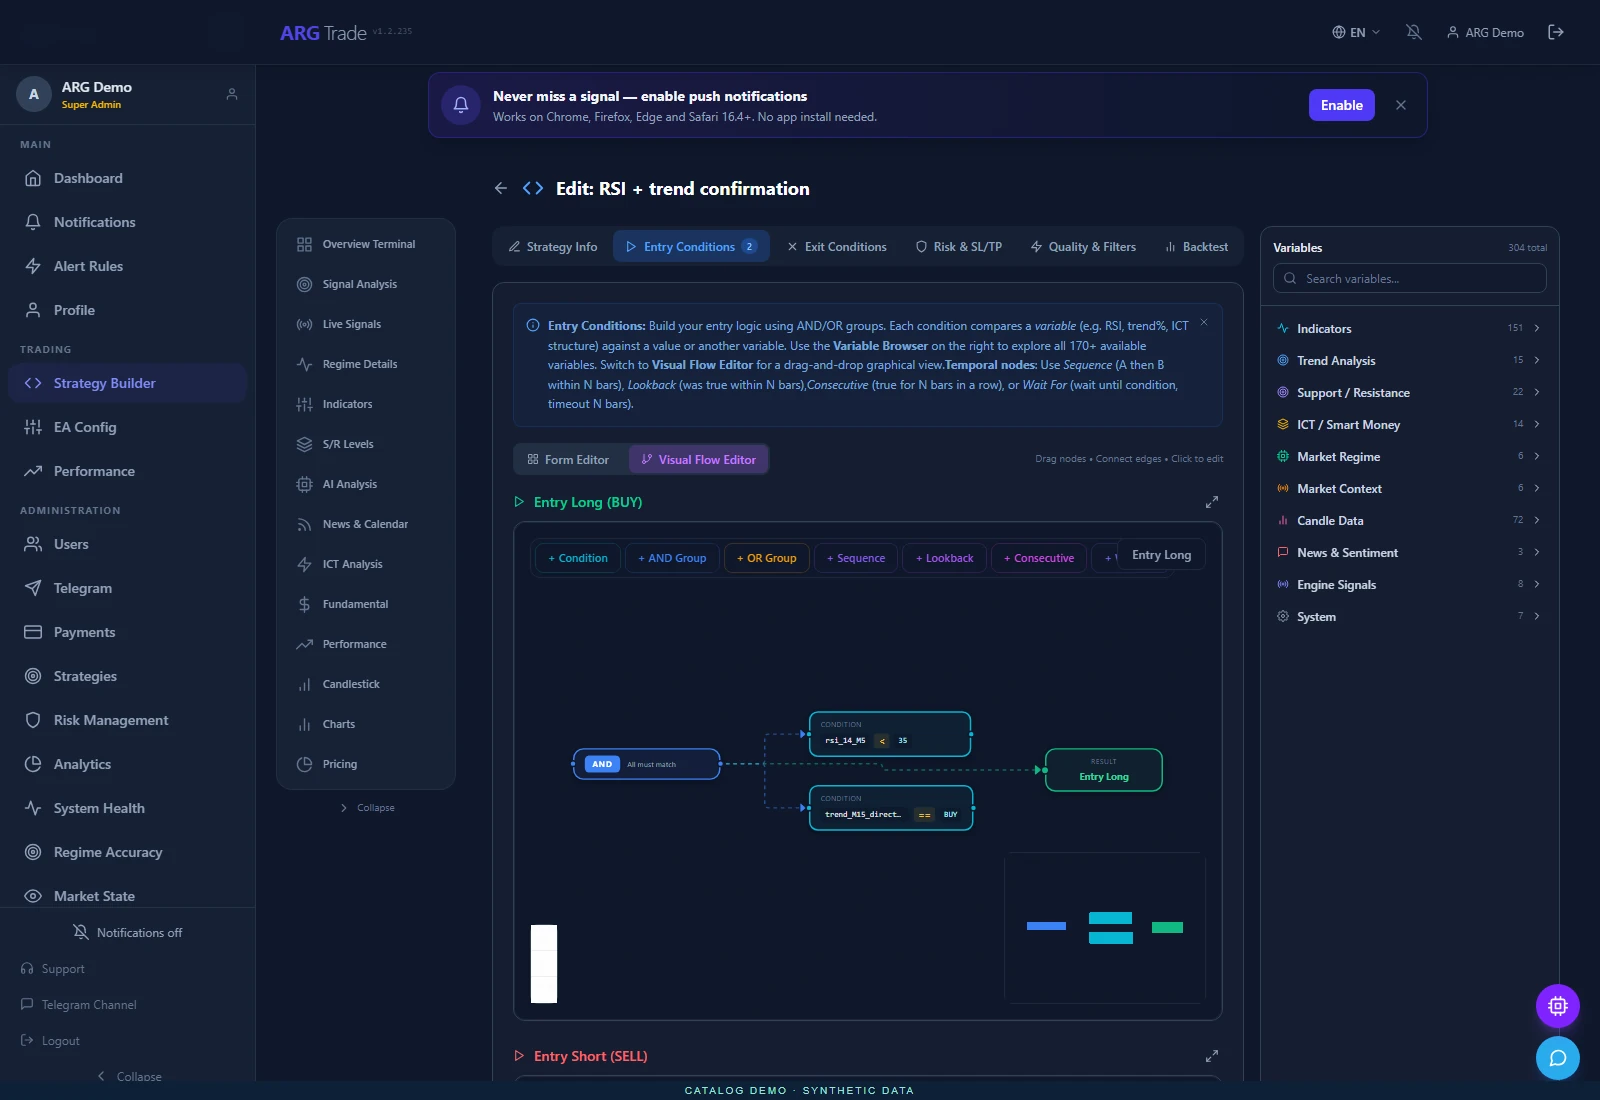The height and width of the screenshot is (1100, 1600).
Task: Click the back arrow beside Edit title
Action: tap(501, 188)
